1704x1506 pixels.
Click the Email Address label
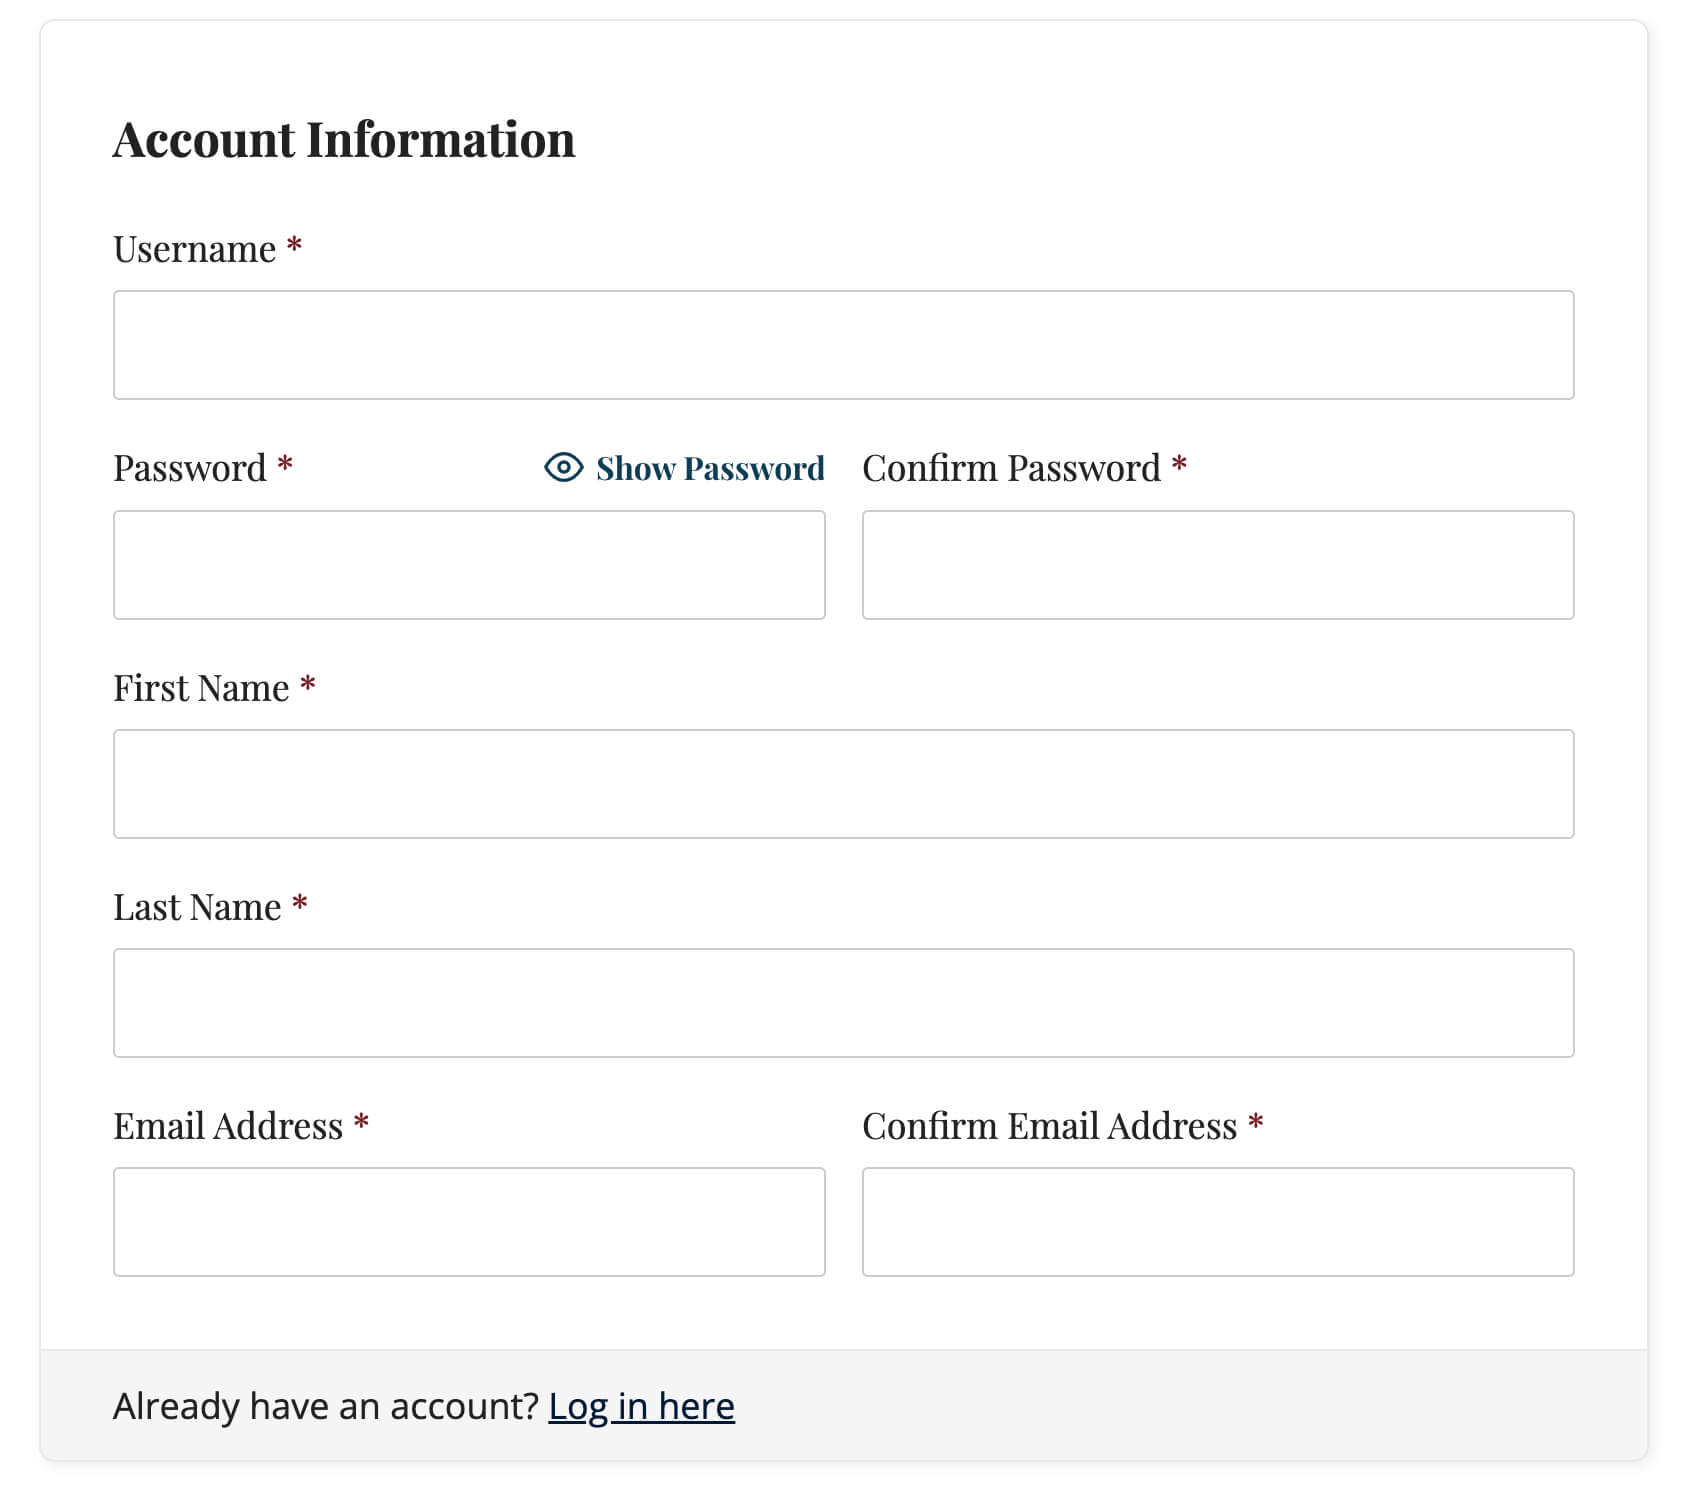point(228,1125)
